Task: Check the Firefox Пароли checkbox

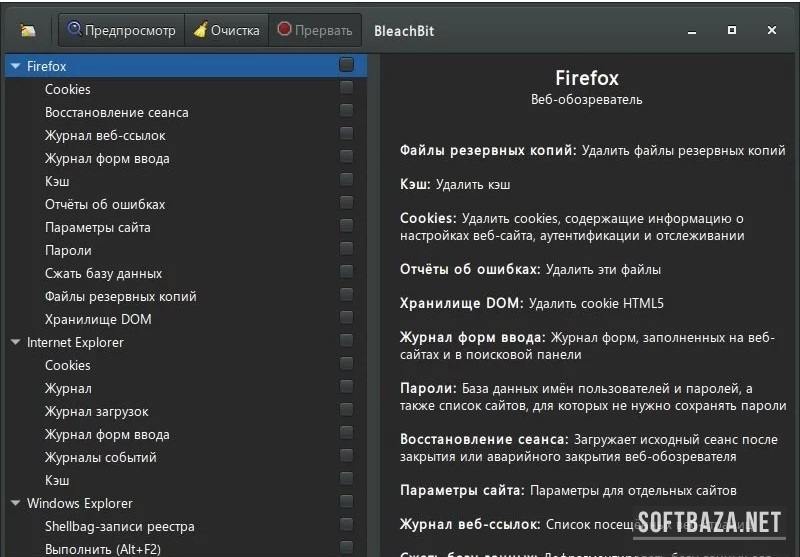Action: click(346, 249)
